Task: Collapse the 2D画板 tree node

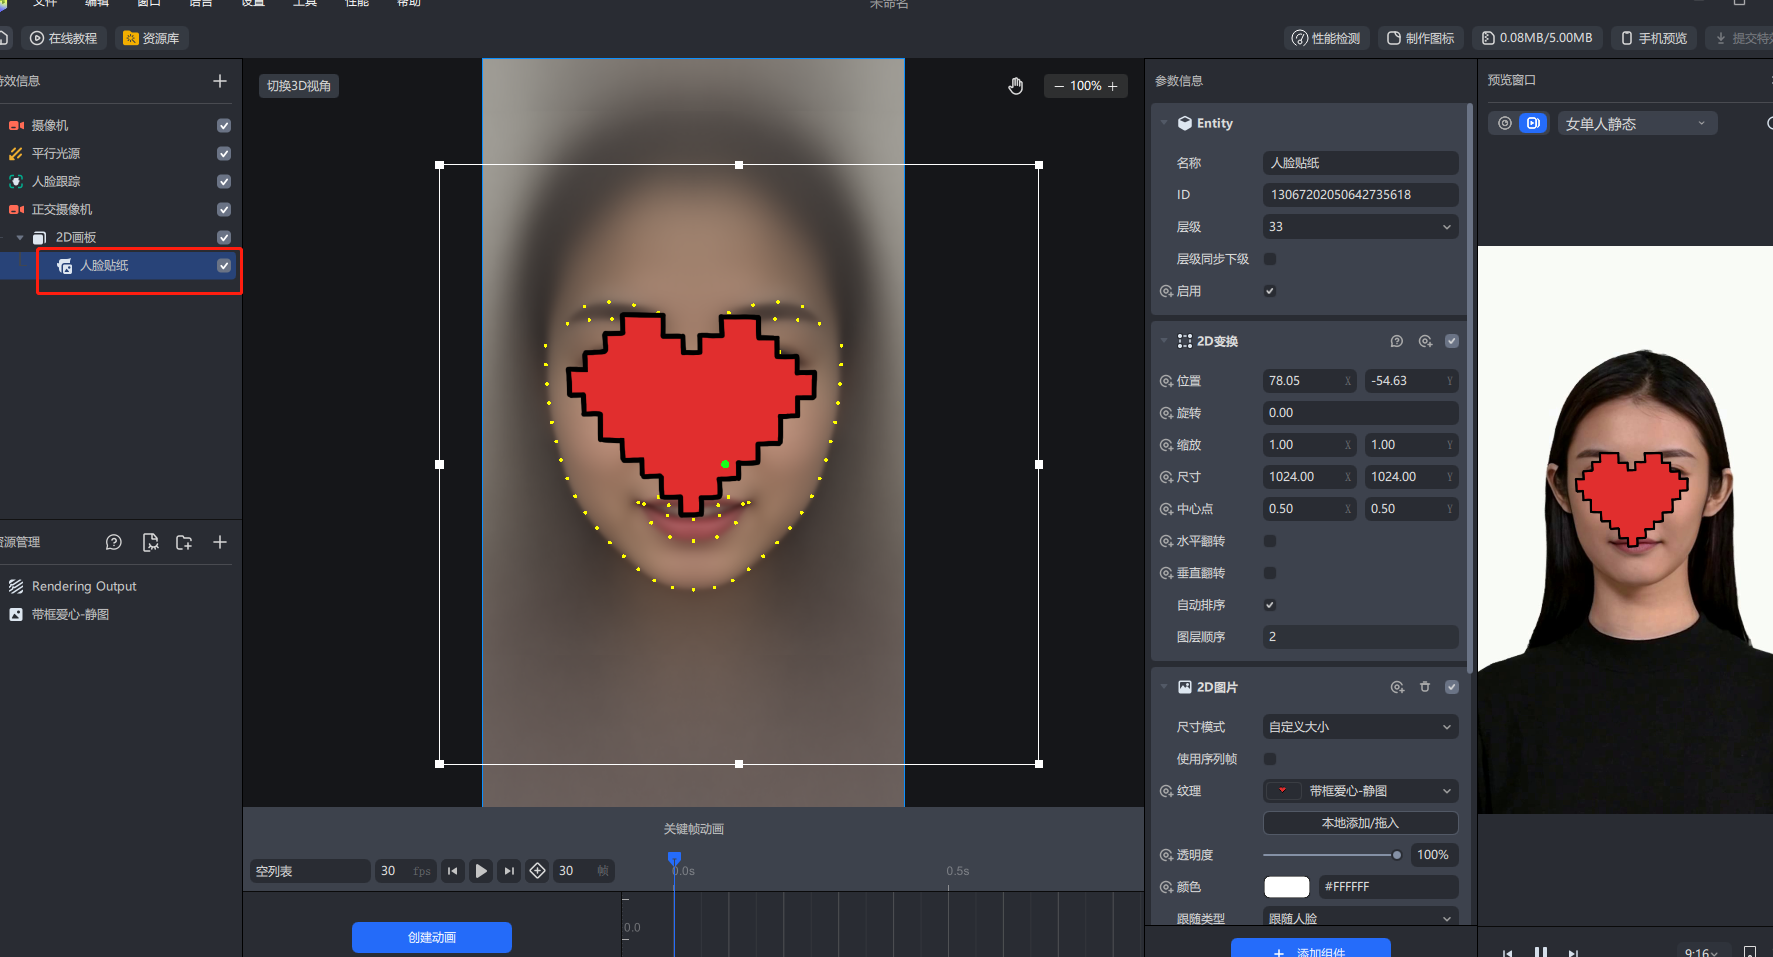Action: click(x=20, y=237)
